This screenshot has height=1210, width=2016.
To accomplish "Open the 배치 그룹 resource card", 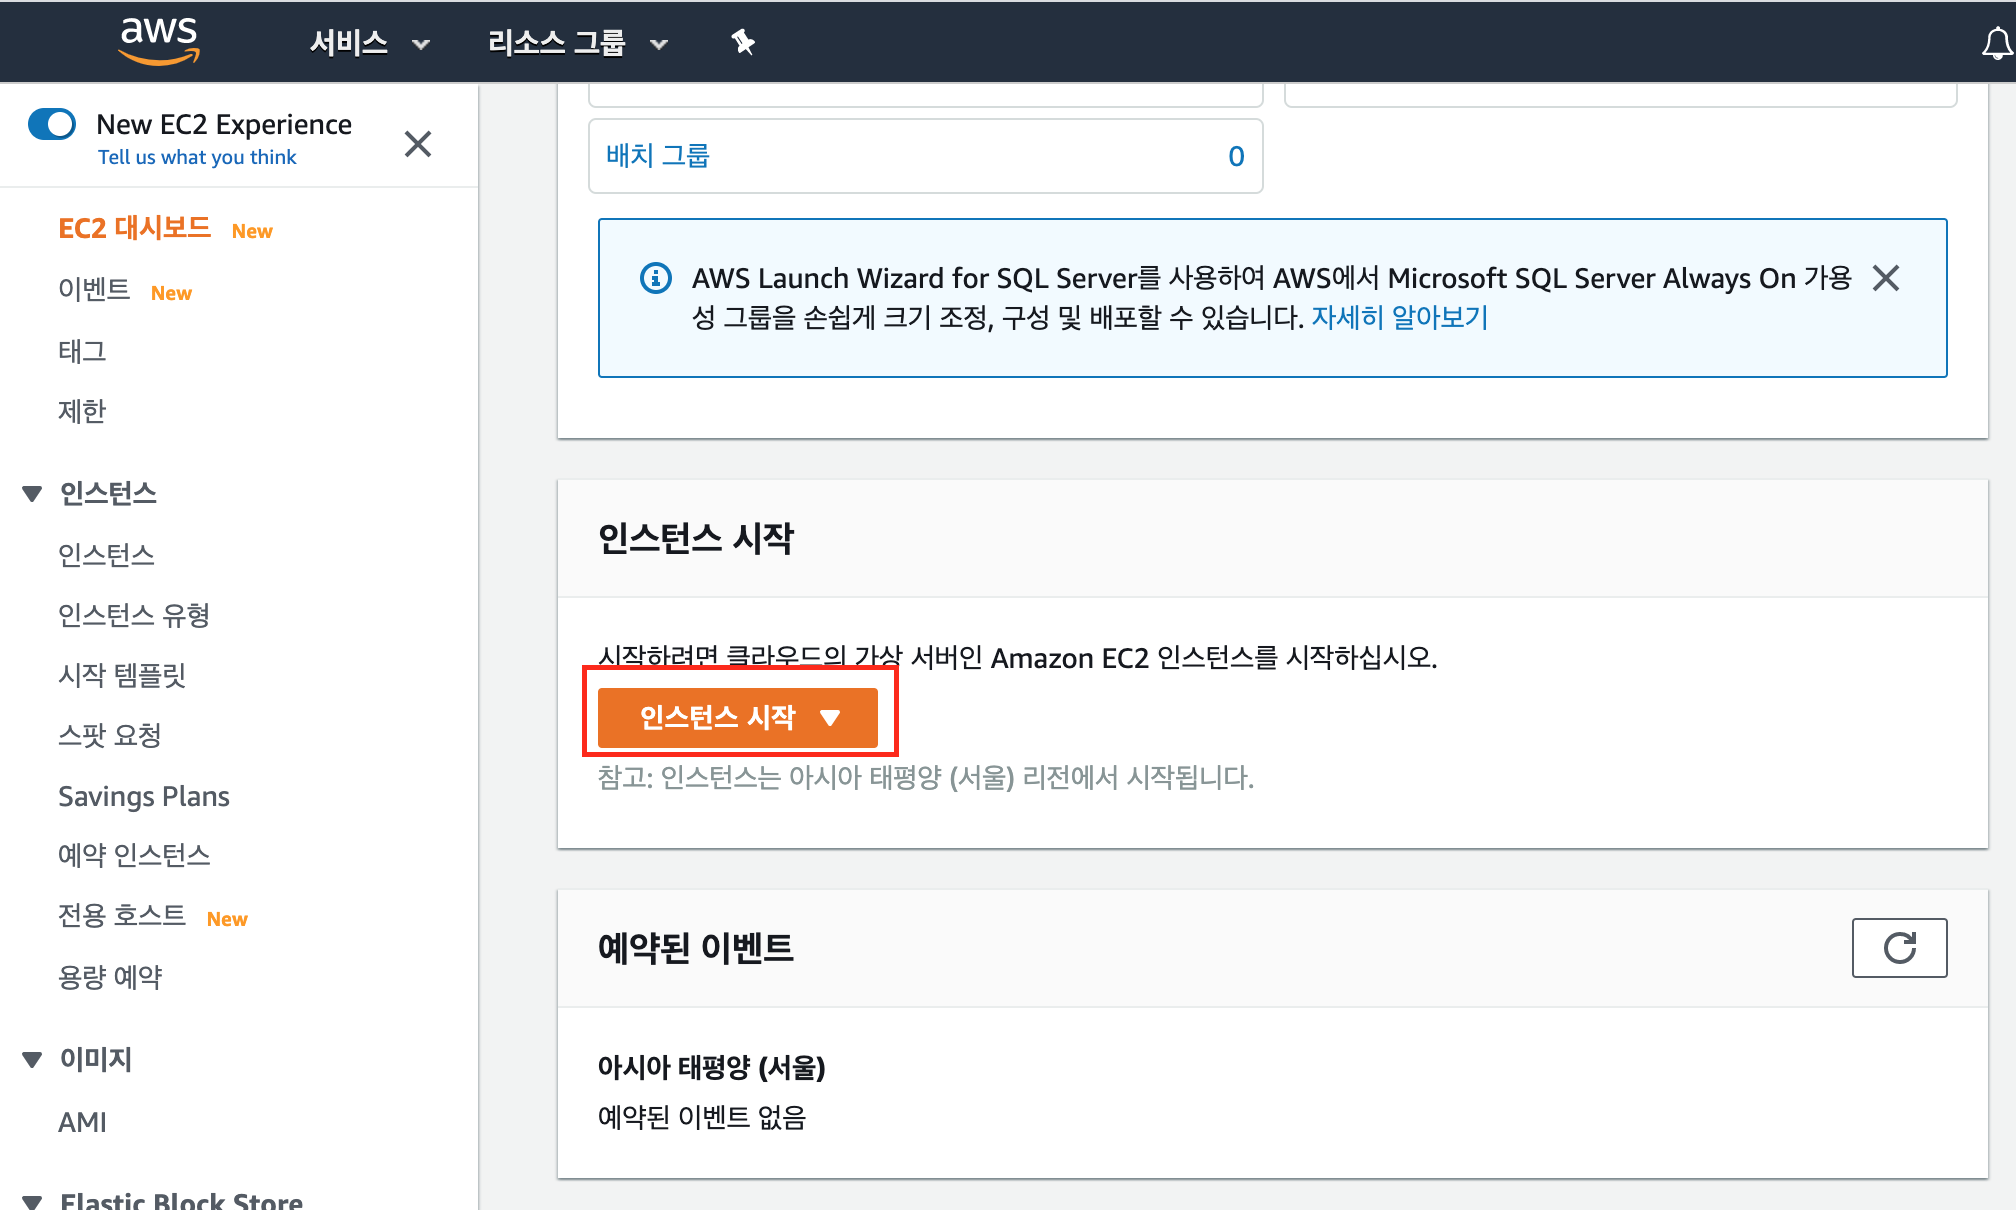I will (x=657, y=156).
